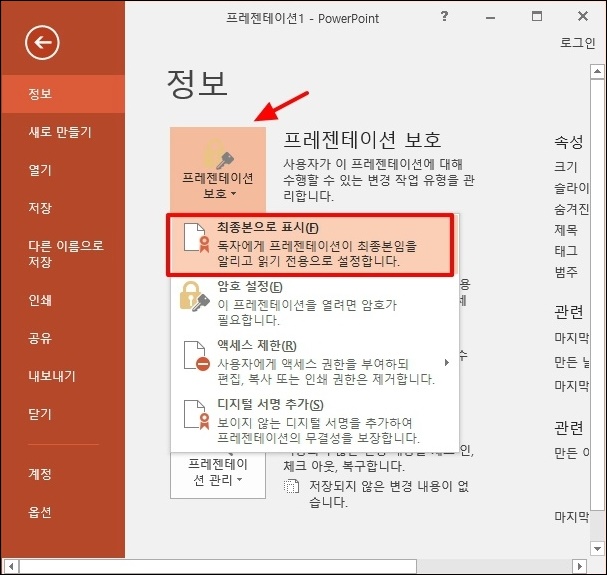Viewport: 607px width, 575px height.
Task: Open 옵션 from the sidebar
Action: click(40, 512)
